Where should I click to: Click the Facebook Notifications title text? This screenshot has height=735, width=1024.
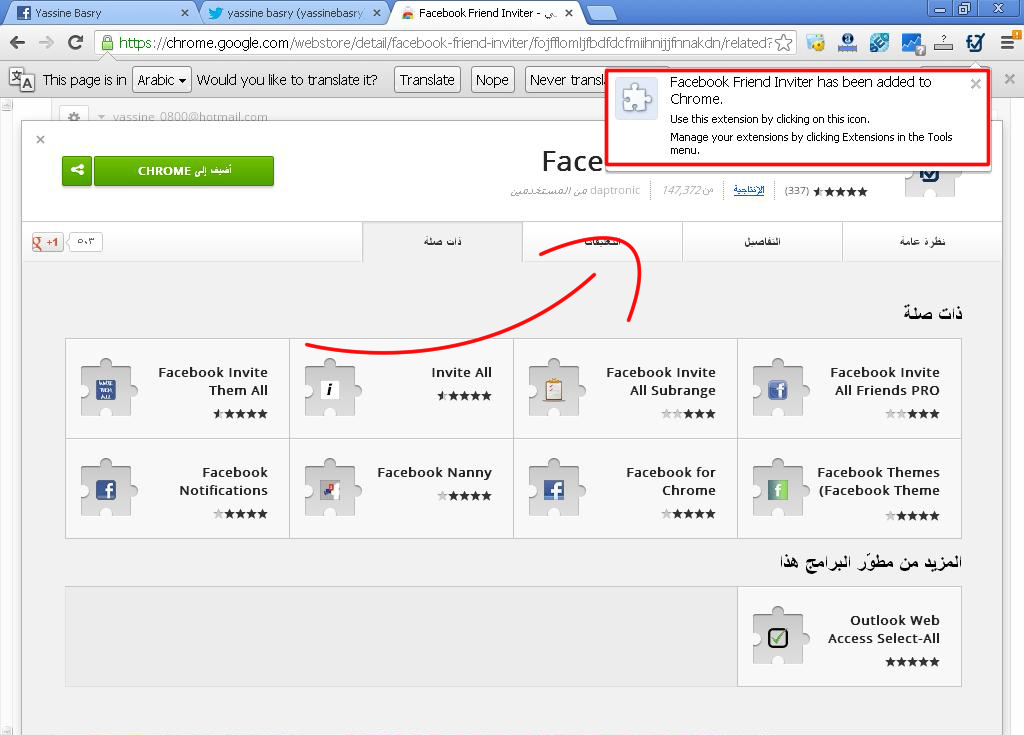pyautogui.click(x=223, y=481)
